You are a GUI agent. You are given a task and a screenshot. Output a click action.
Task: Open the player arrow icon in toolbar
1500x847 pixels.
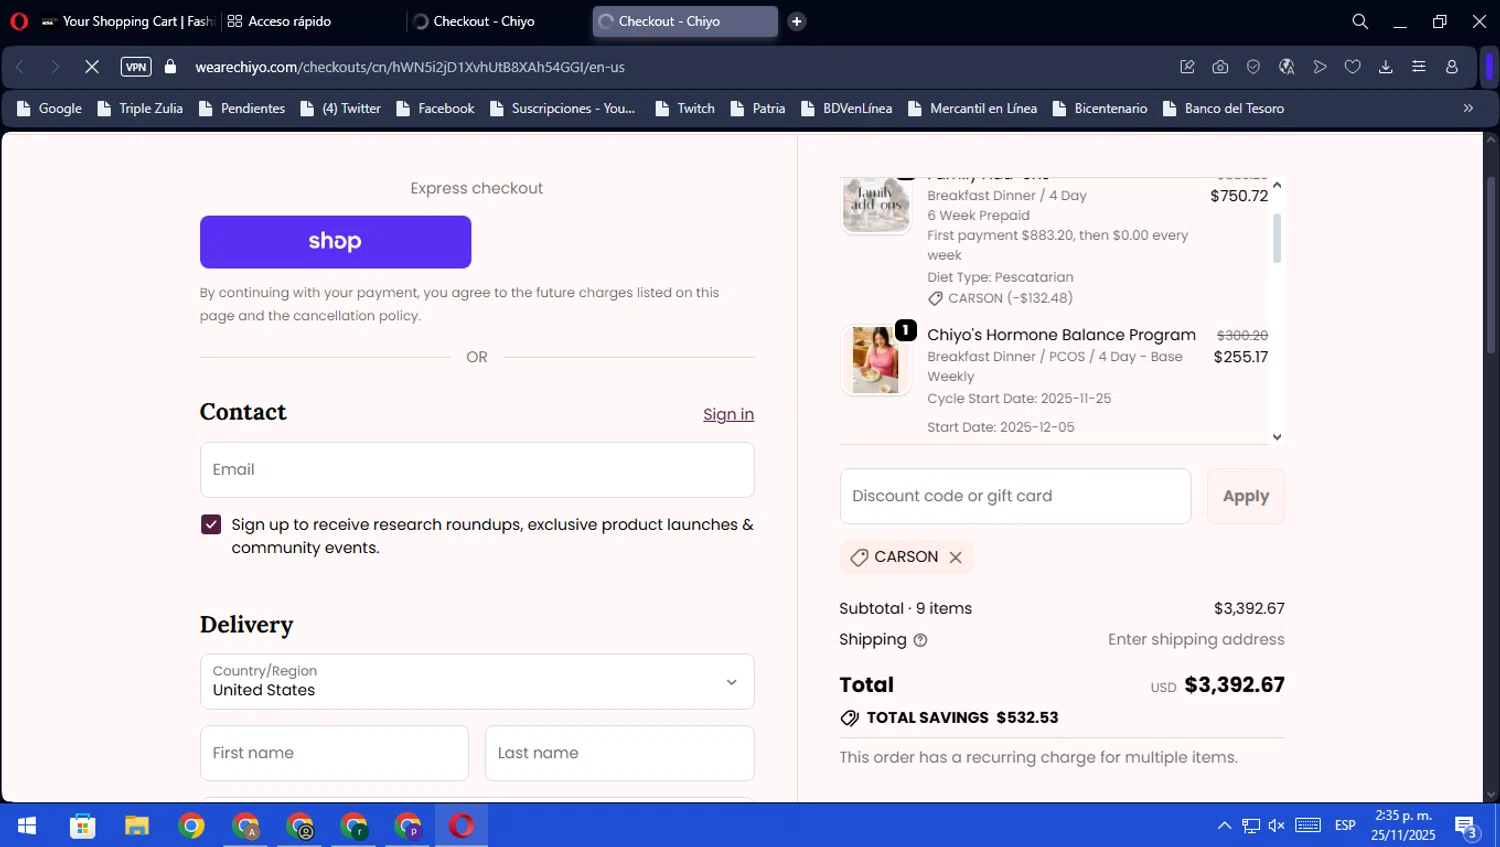[x=1320, y=67]
